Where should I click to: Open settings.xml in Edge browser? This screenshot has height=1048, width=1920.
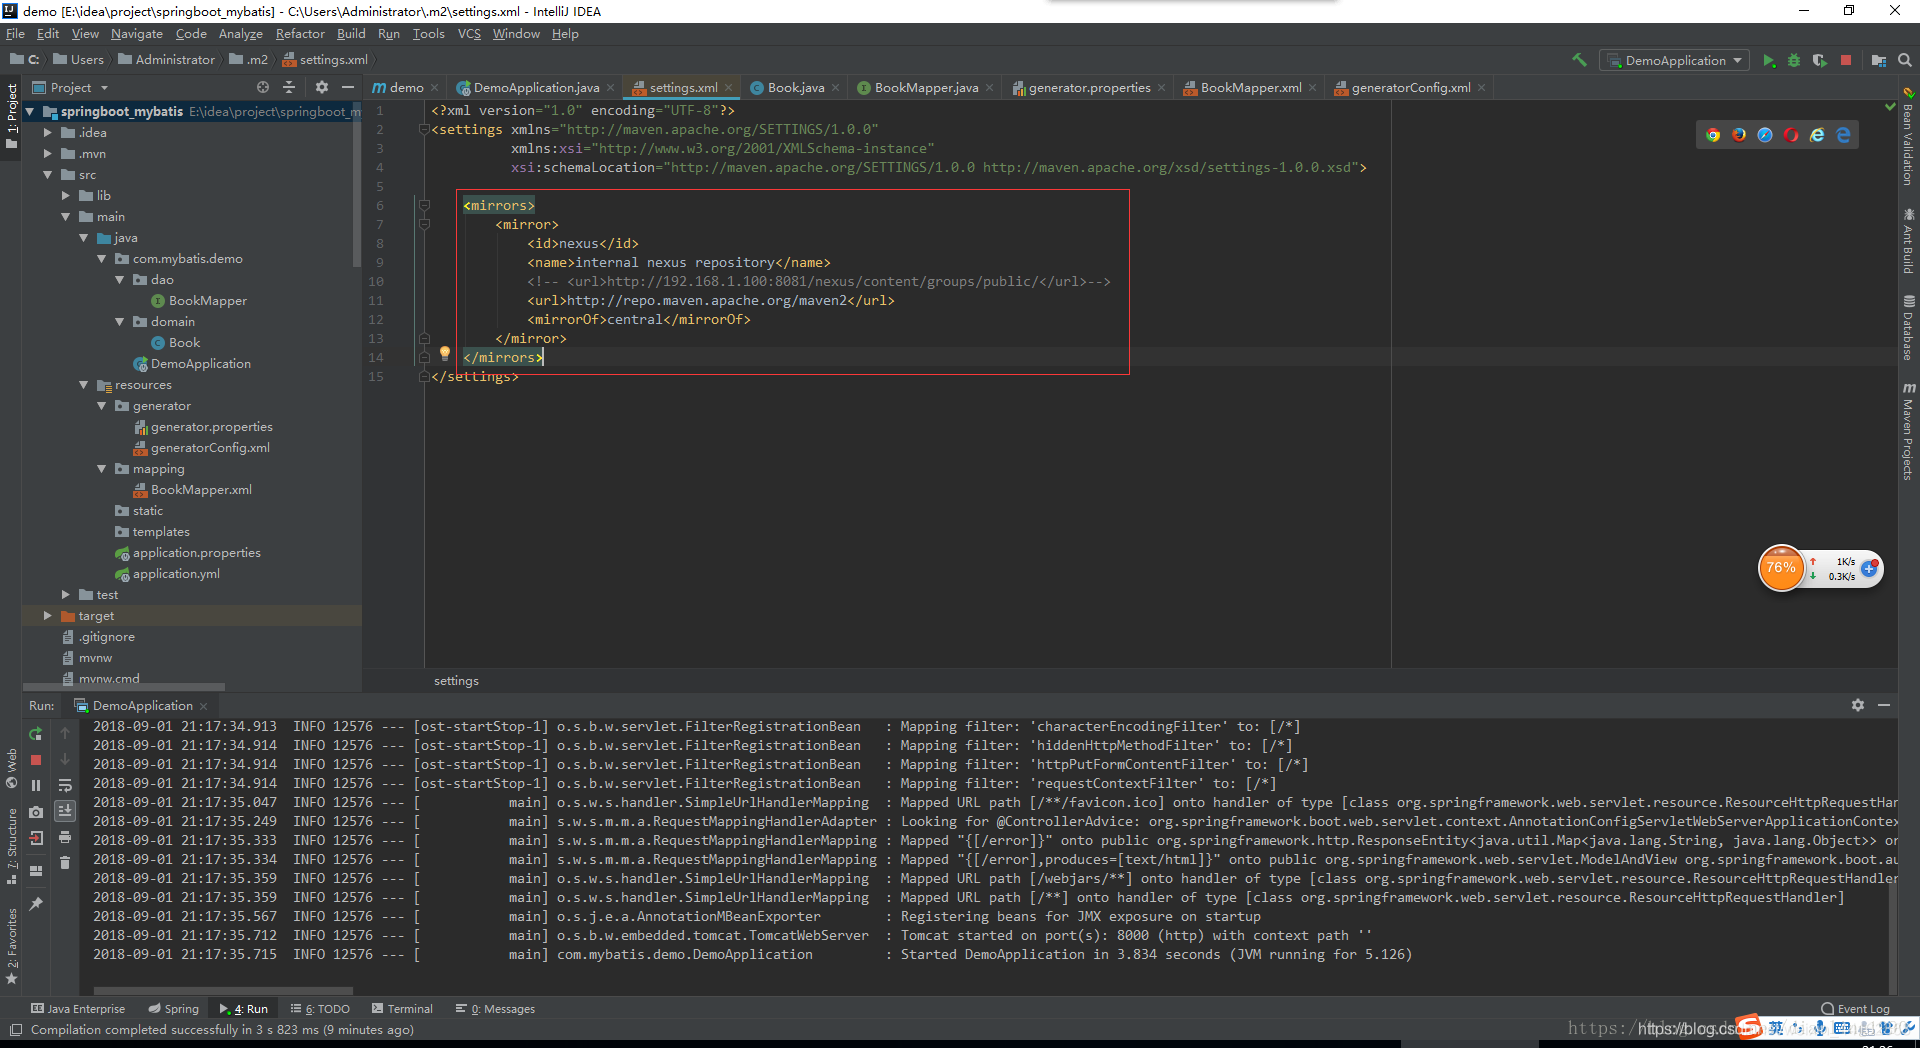coord(1843,135)
